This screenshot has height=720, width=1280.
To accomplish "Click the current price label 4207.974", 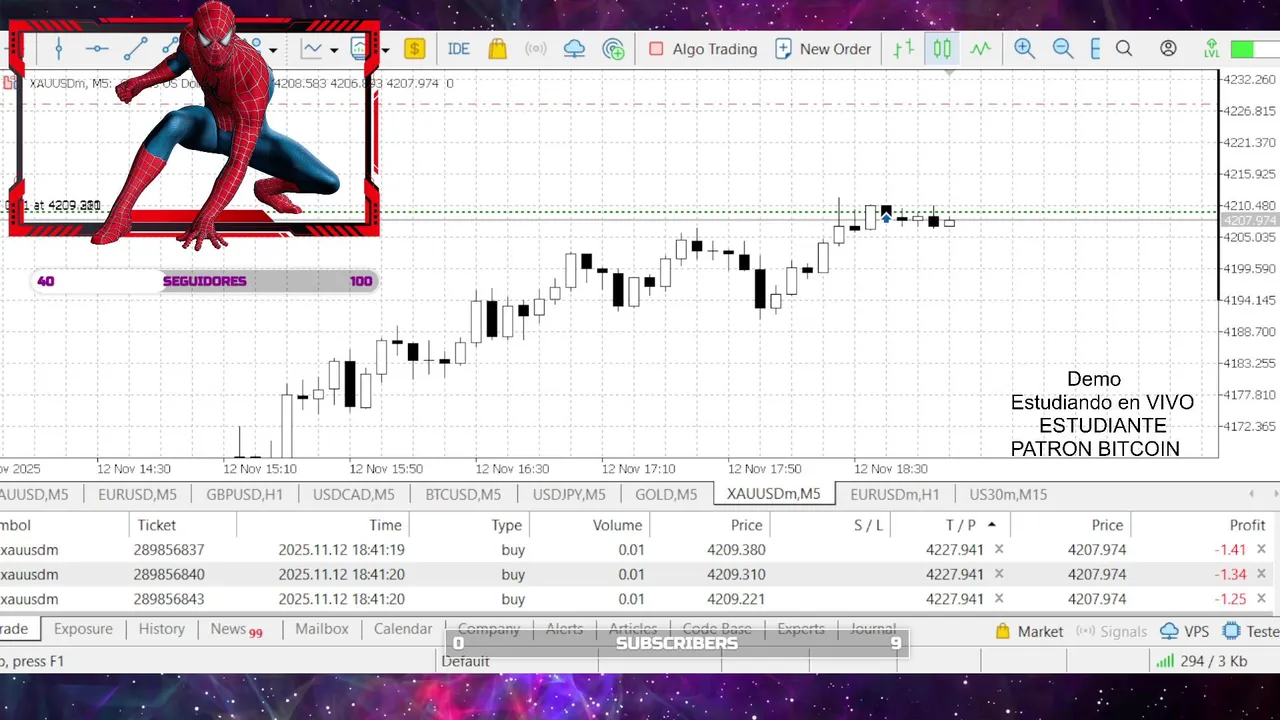I will [1250, 220].
